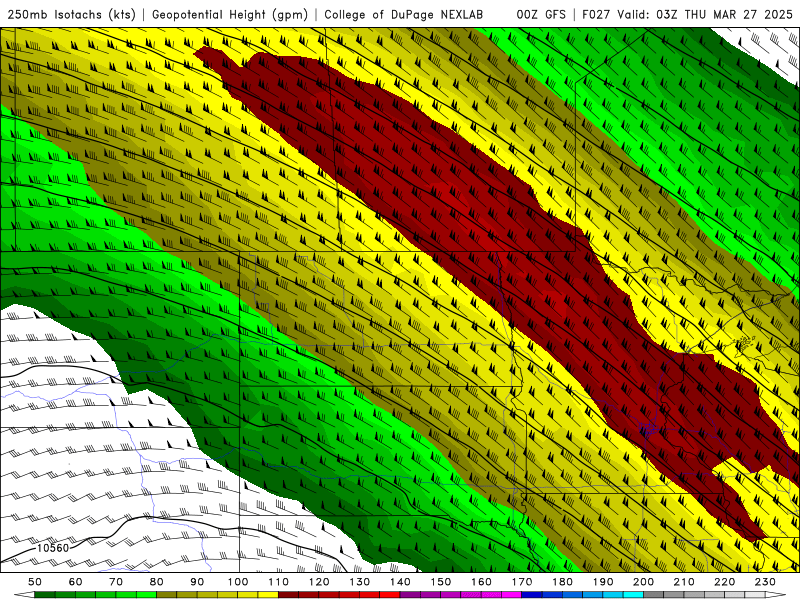This screenshot has height=600, width=800.
Task: Click the 'College of DuPage NEXLAB' label
Action: (x=404, y=14)
